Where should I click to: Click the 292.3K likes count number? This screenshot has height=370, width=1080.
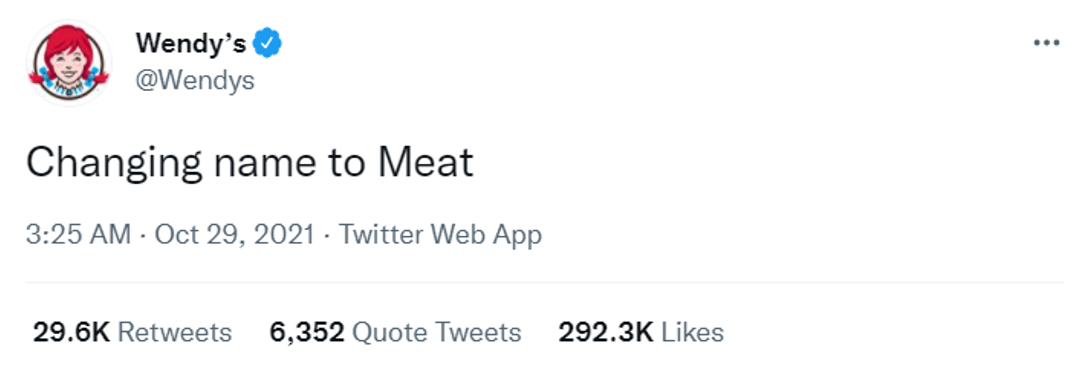point(606,333)
